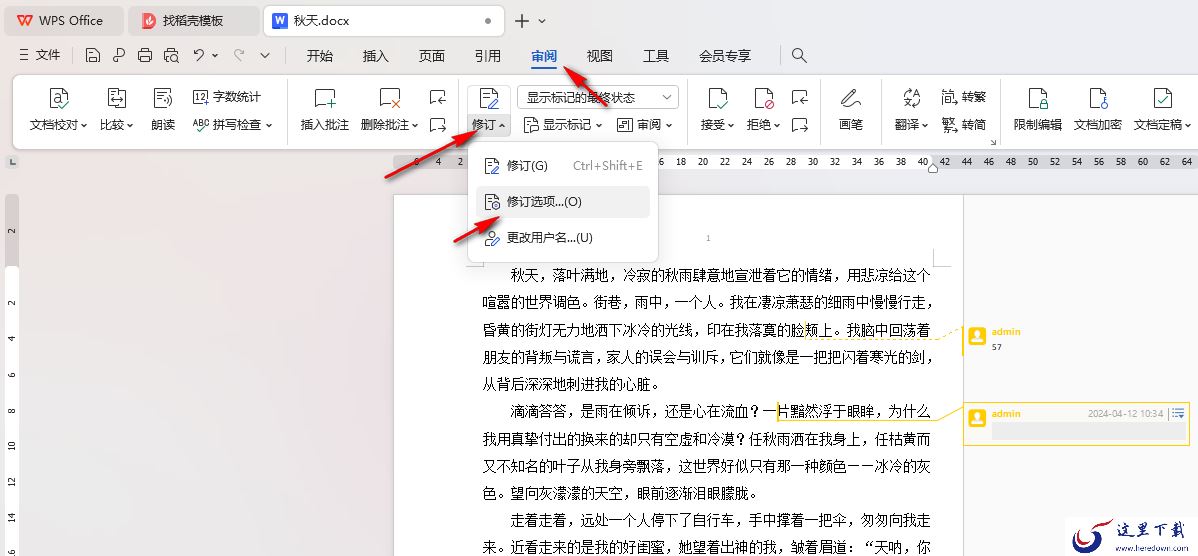
Task: Expand the 拒绝 dropdown arrow
Action: click(777, 125)
